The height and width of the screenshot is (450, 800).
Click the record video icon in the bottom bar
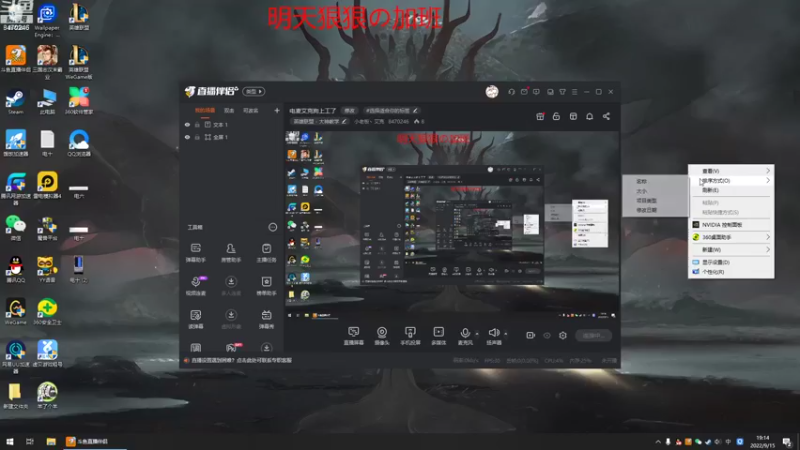pyautogui.click(x=531, y=335)
